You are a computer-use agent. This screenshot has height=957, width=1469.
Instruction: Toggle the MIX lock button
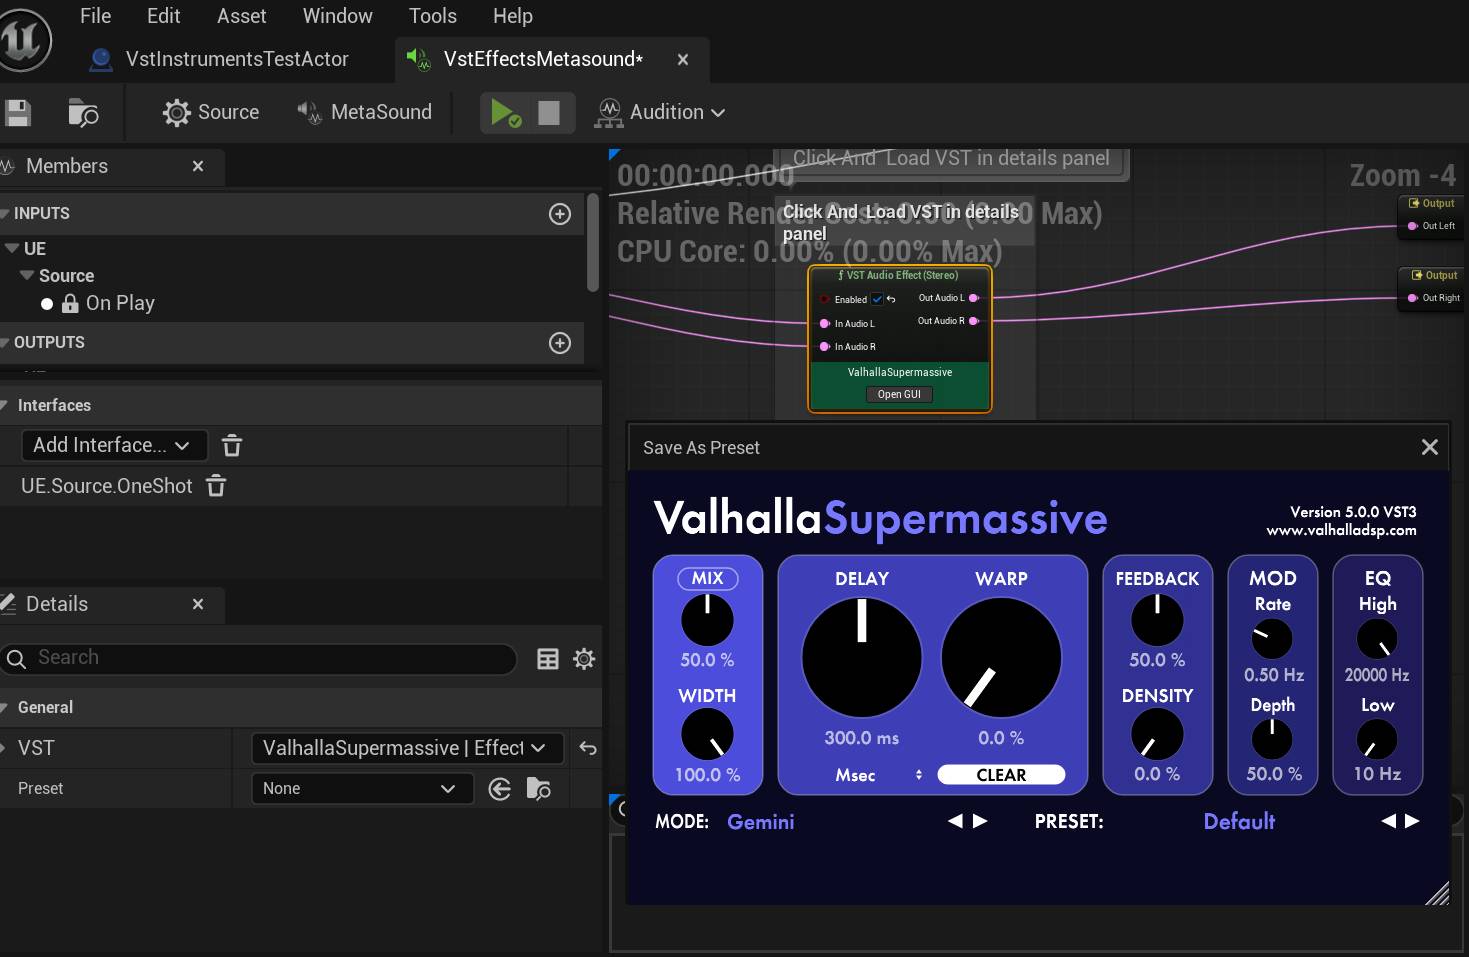pyautogui.click(x=707, y=578)
